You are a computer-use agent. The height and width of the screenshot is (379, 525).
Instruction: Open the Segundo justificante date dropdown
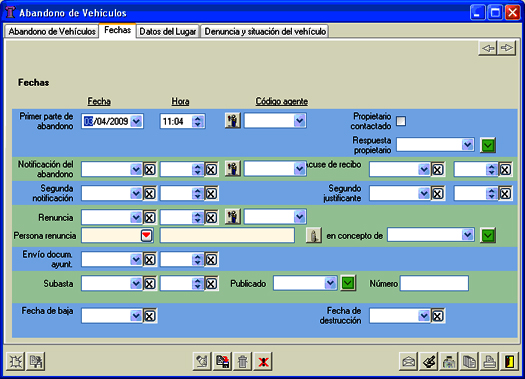424,194
